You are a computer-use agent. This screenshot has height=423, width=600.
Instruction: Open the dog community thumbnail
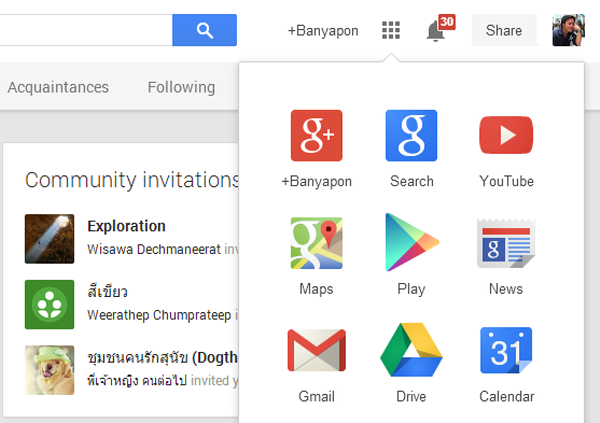49,370
